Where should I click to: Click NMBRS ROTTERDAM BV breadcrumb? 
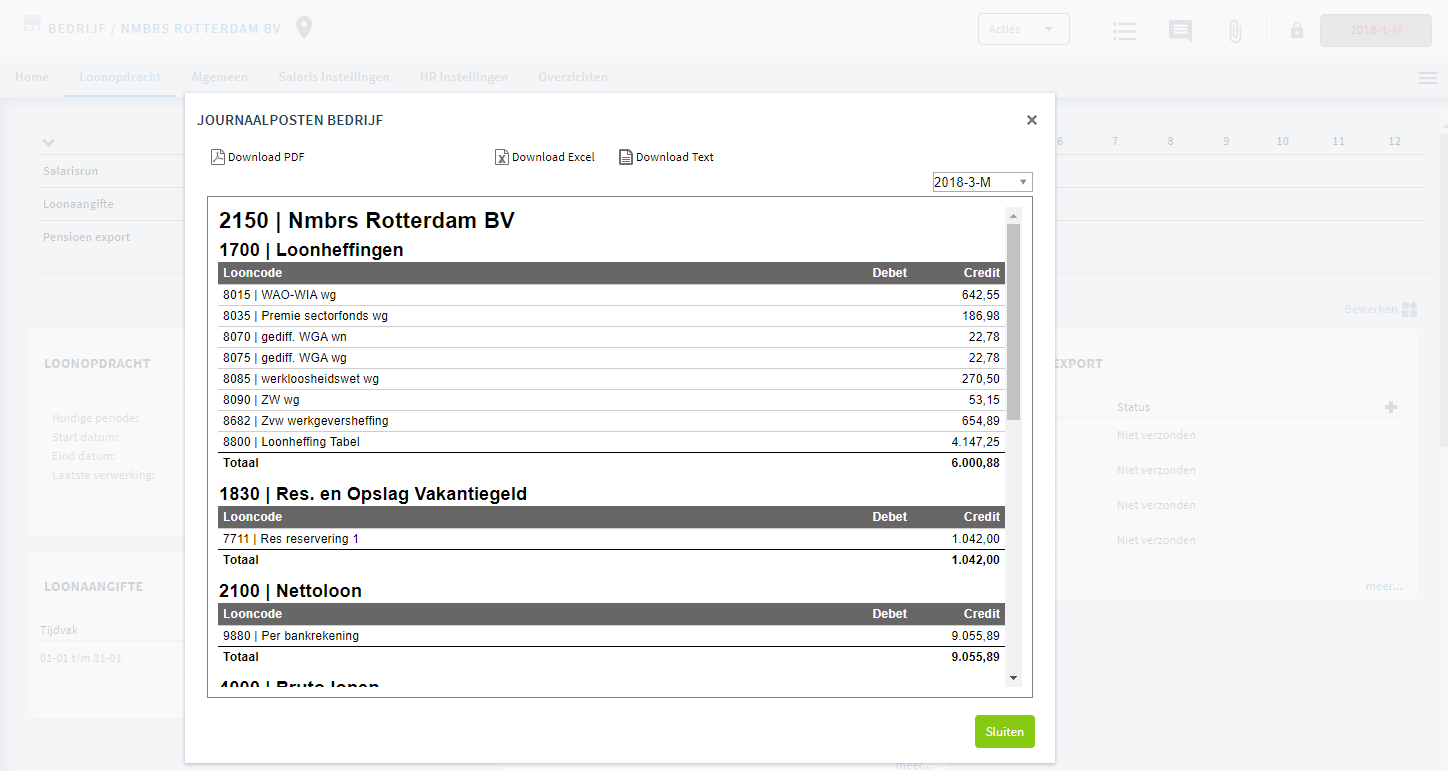click(201, 29)
